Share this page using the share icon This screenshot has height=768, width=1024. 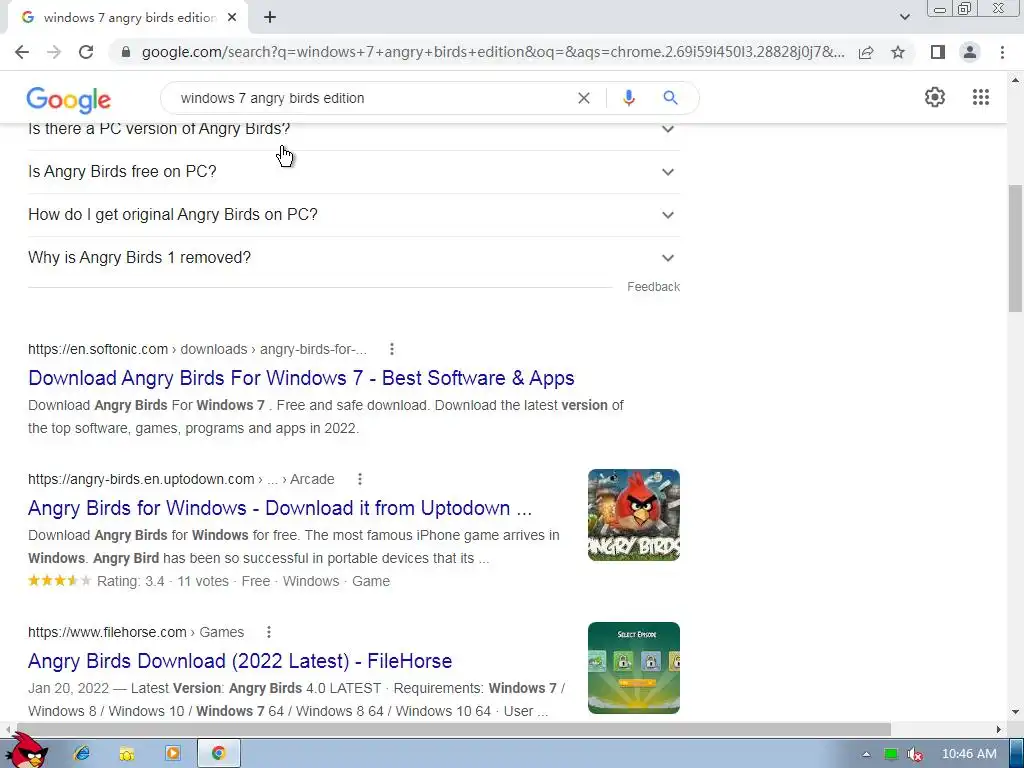tap(866, 52)
